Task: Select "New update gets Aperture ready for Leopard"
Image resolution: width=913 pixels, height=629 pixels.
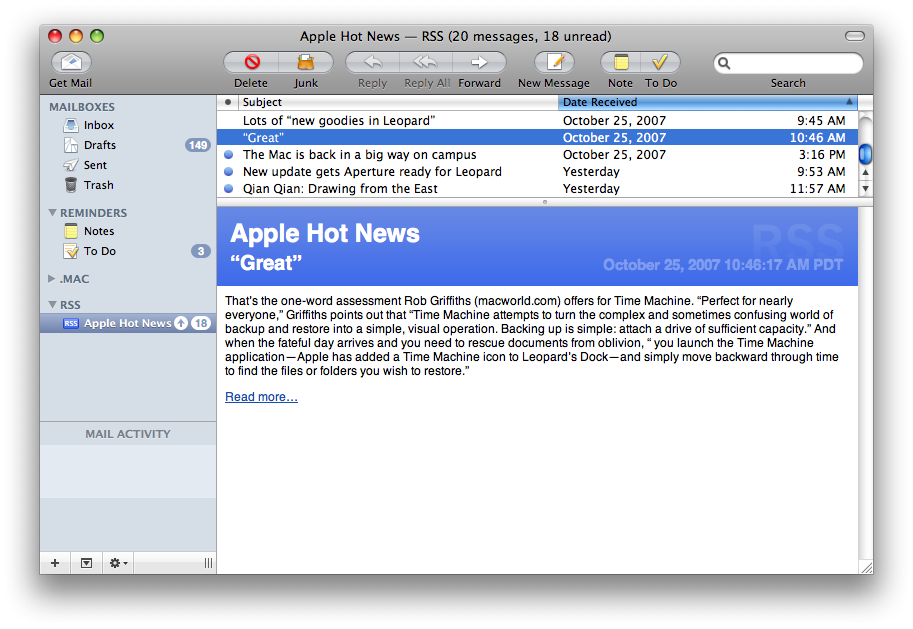Action: coord(537,172)
